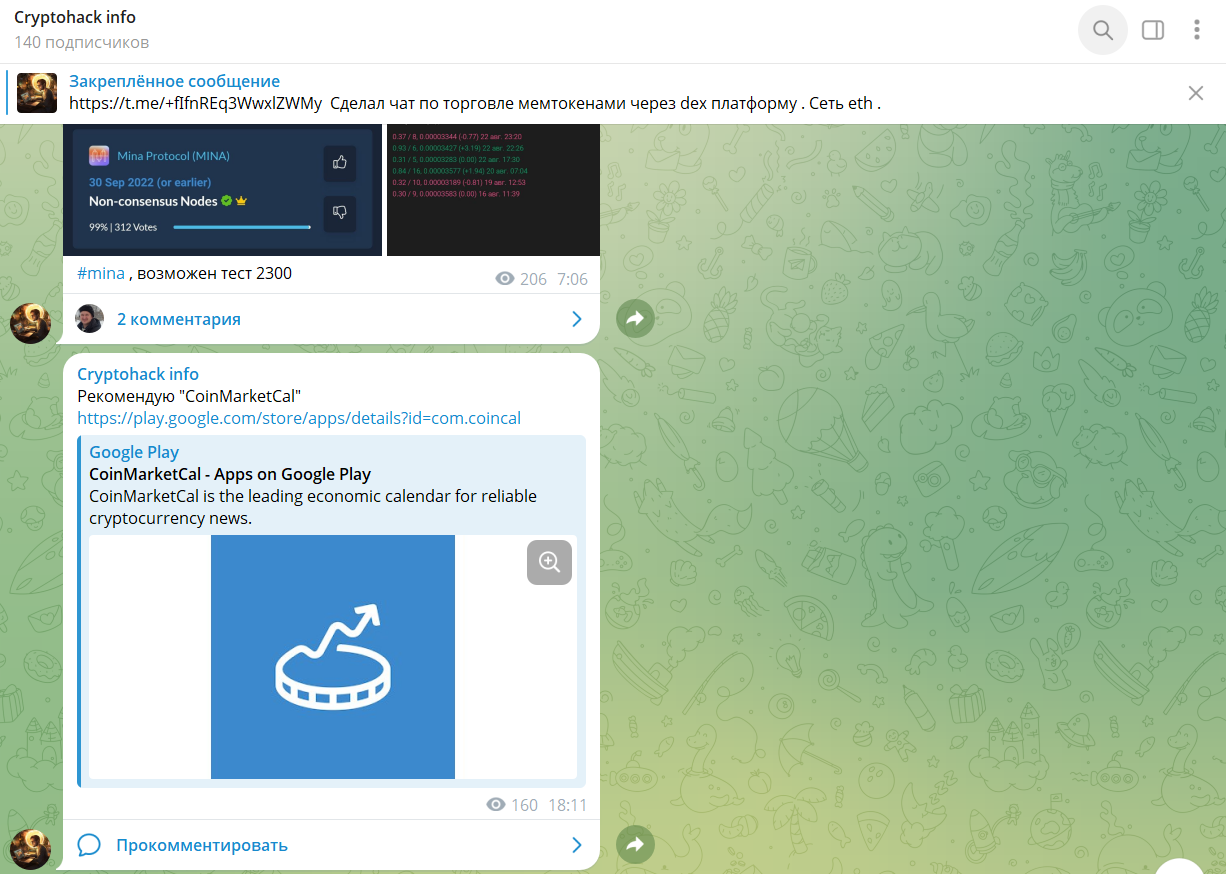Click the 18:11 message timestamp
Screen dimensions: 1226x874
pos(567,805)
